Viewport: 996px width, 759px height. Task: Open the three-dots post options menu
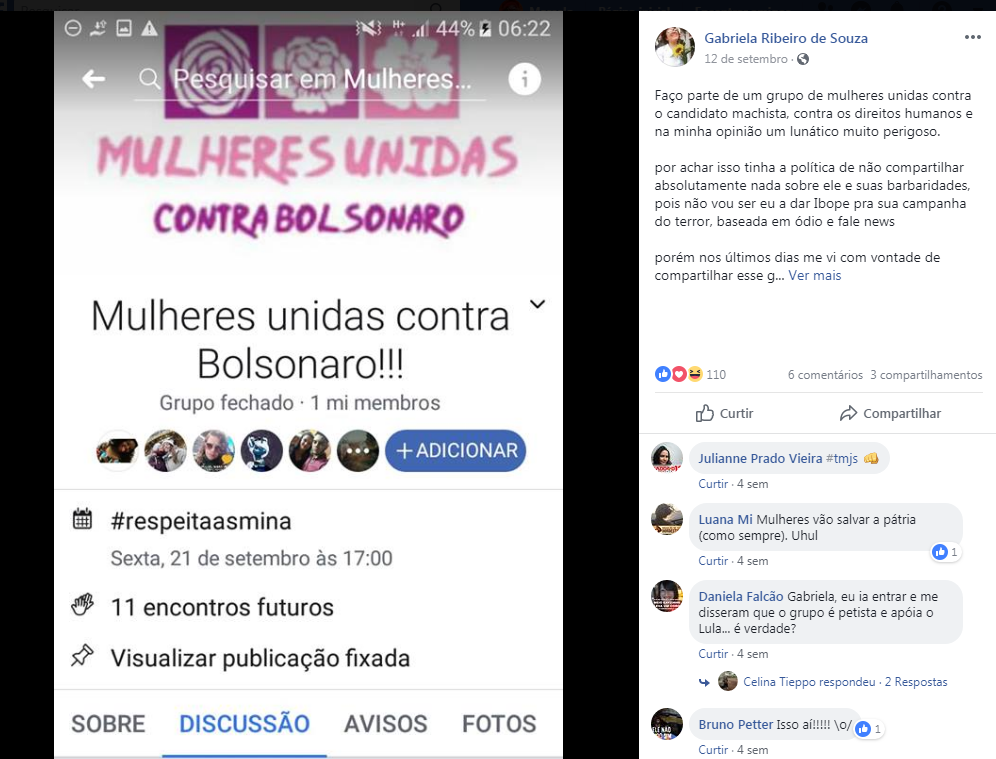tap(972, 37)
